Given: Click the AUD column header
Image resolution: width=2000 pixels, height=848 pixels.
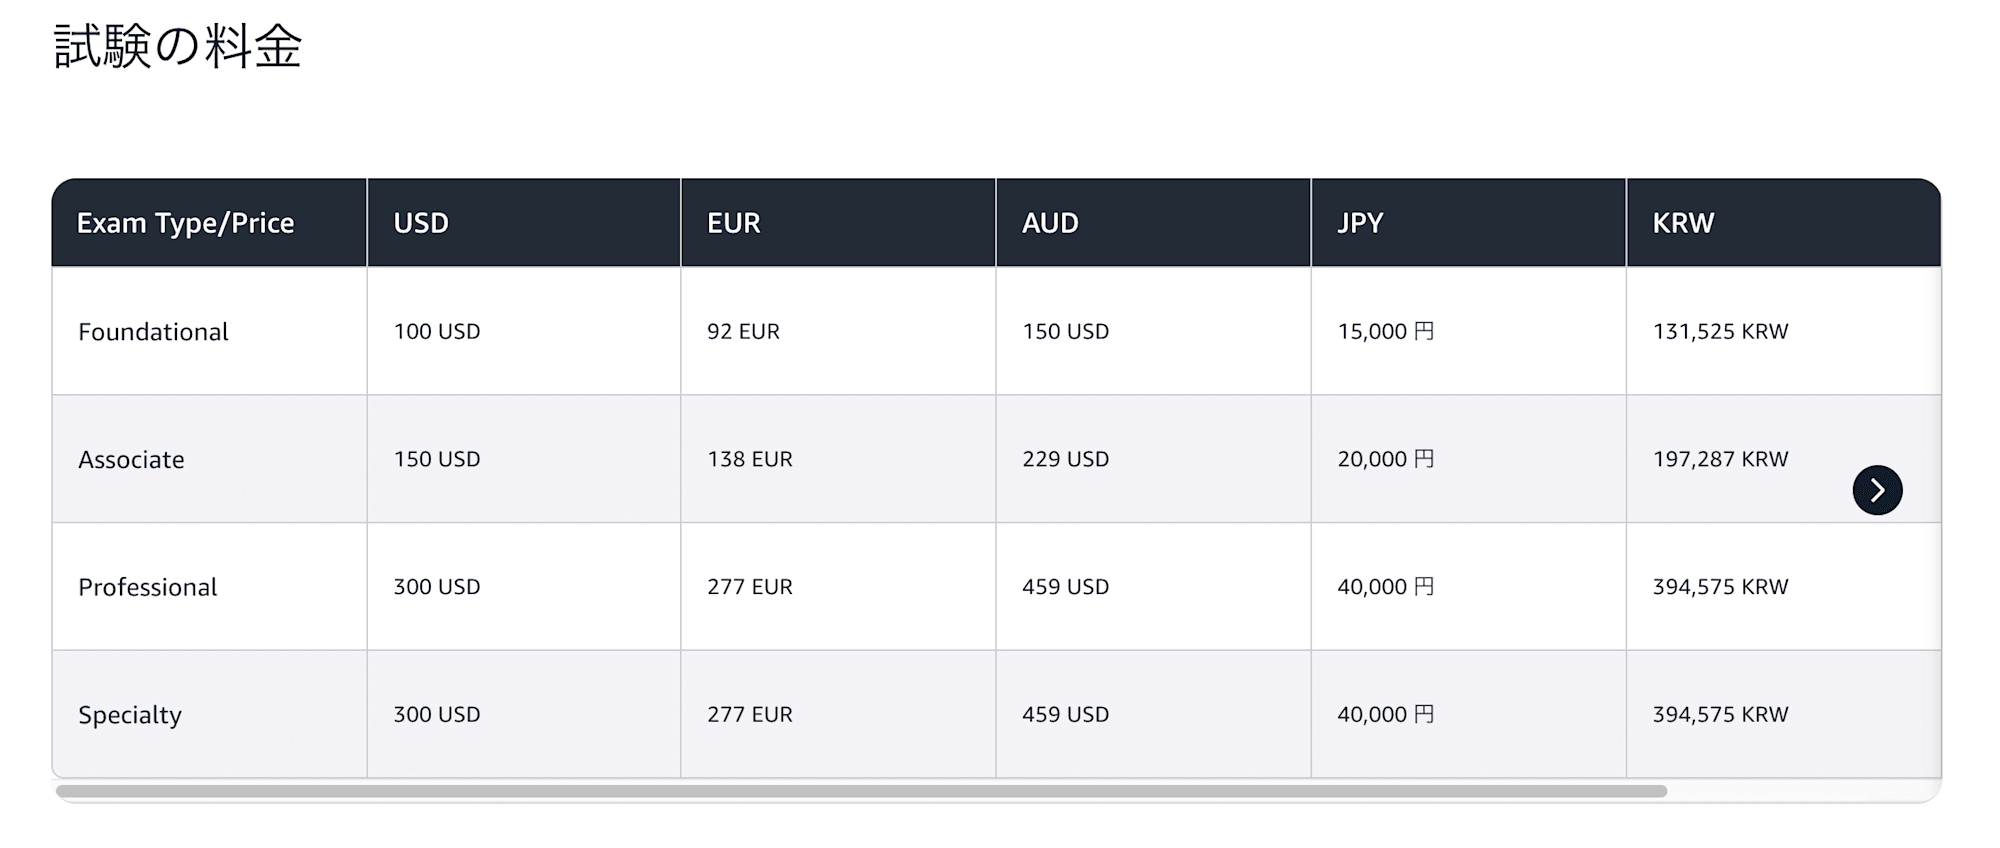Looking at the screenshot, I should click(x=1049, y=223).
